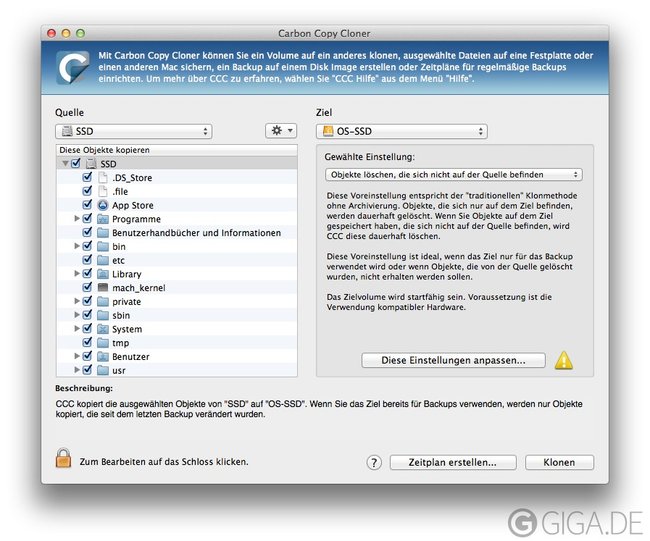This screenshot has height=541, width=650.
Task: Click the Benutzer folder icon
Action: 103,357
